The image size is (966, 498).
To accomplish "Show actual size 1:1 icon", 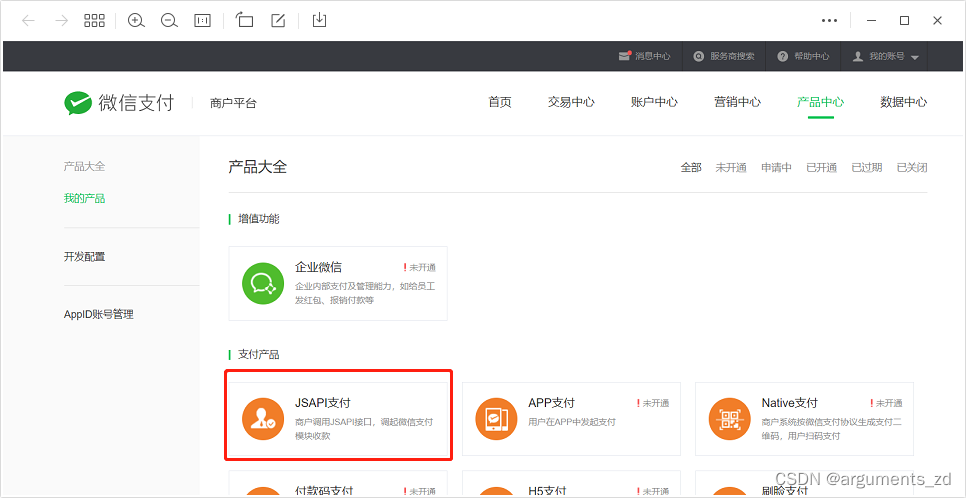I will pyautogui.click(x=202, y=20).
